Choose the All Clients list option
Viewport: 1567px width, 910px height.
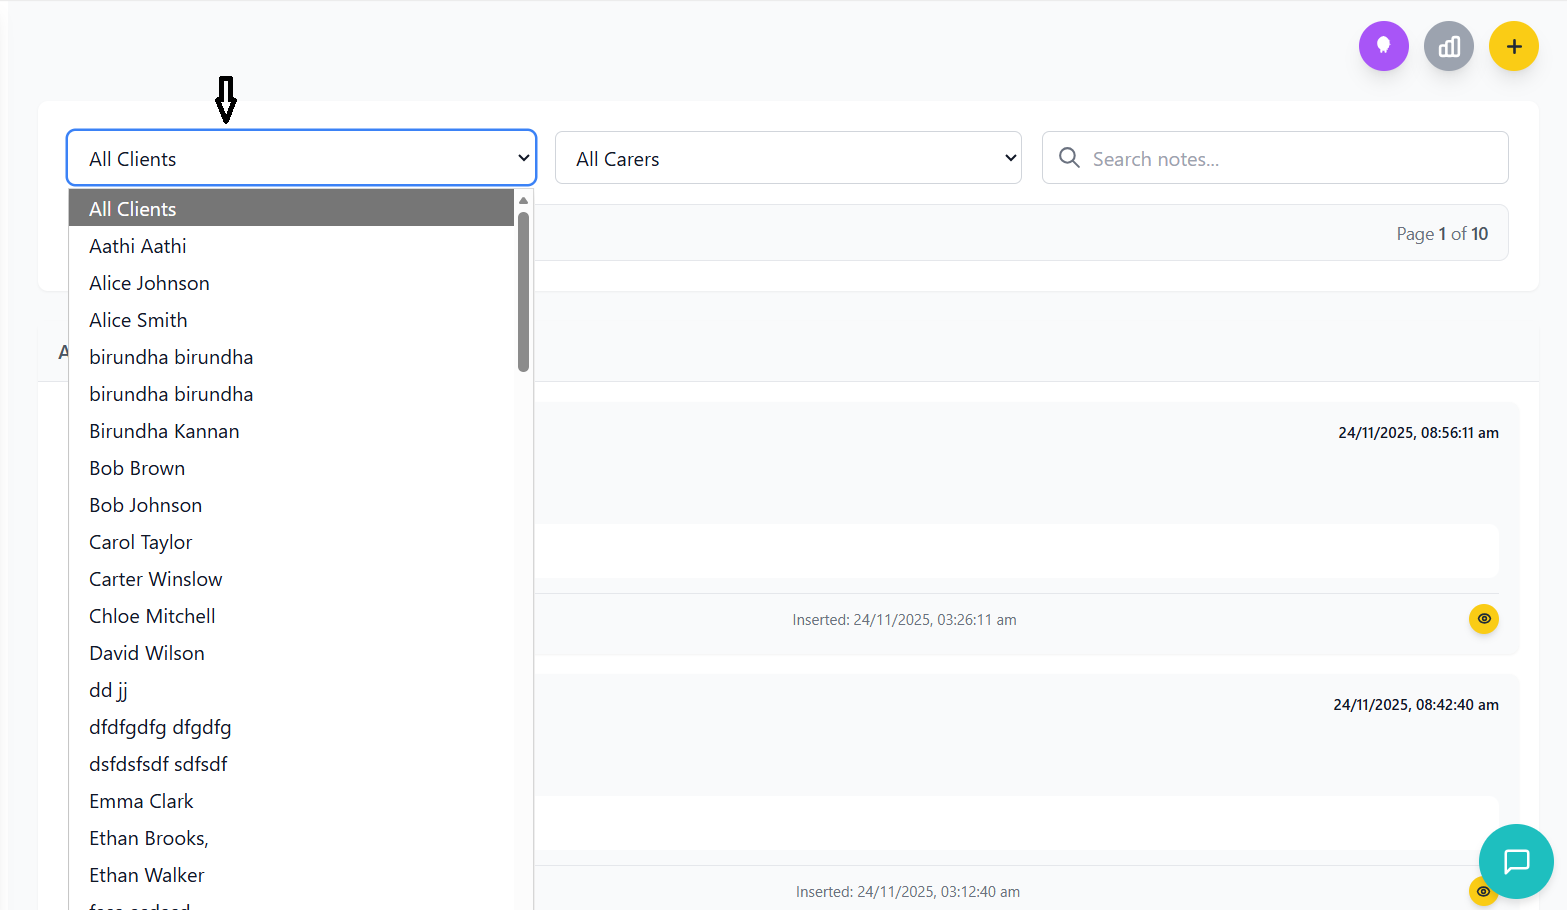pyautogui.click(x=132, y=209)
